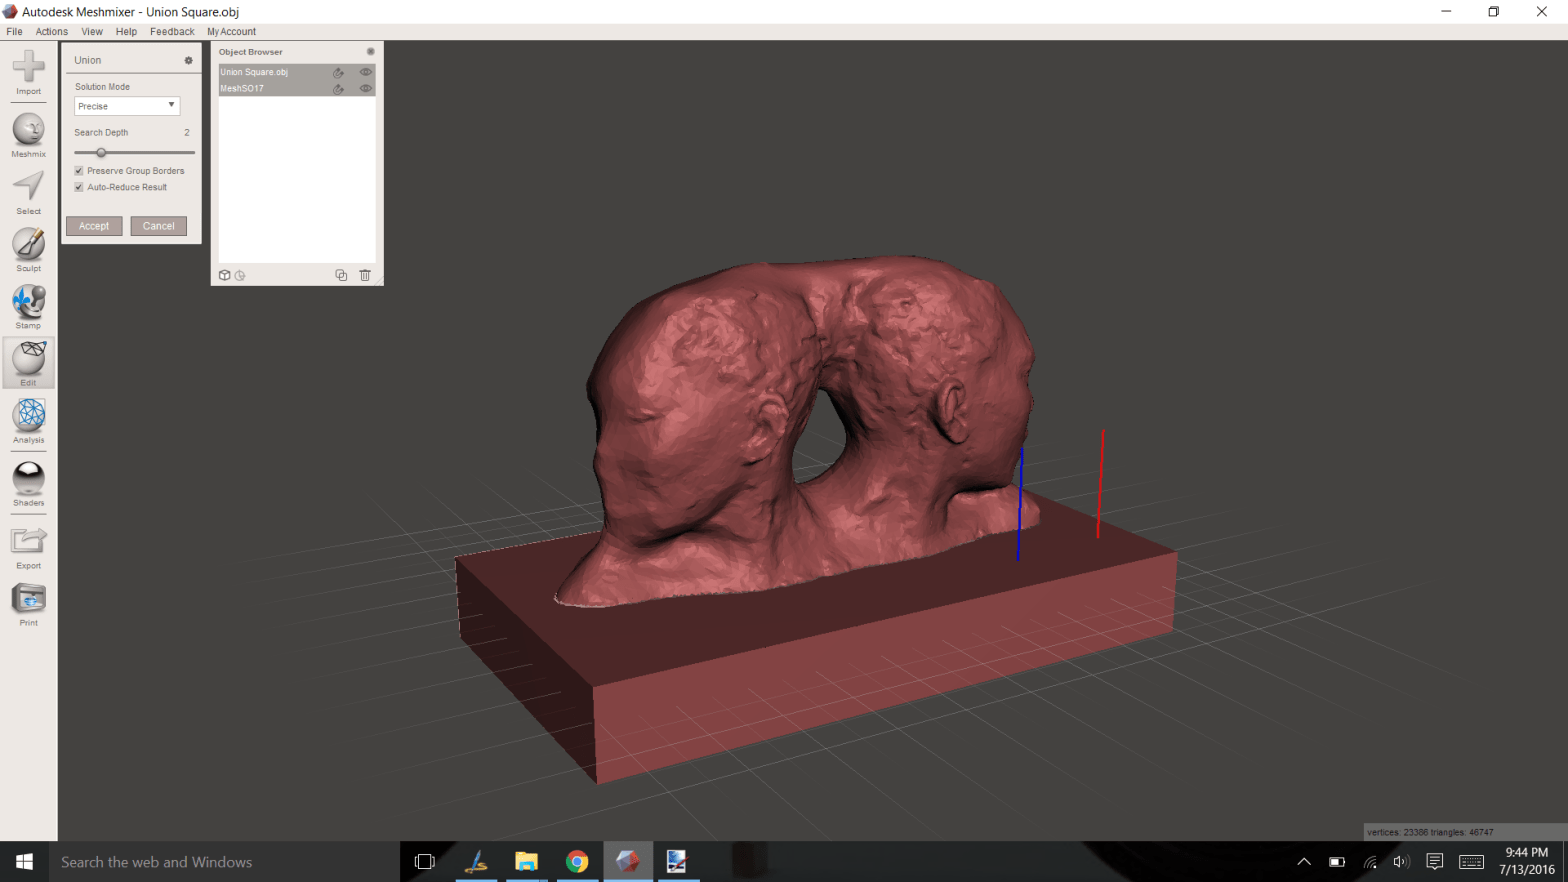The height and width of the screenshot is (882, 1568).
Task: Show hidden system tray icons
Action: [1304, 862]
